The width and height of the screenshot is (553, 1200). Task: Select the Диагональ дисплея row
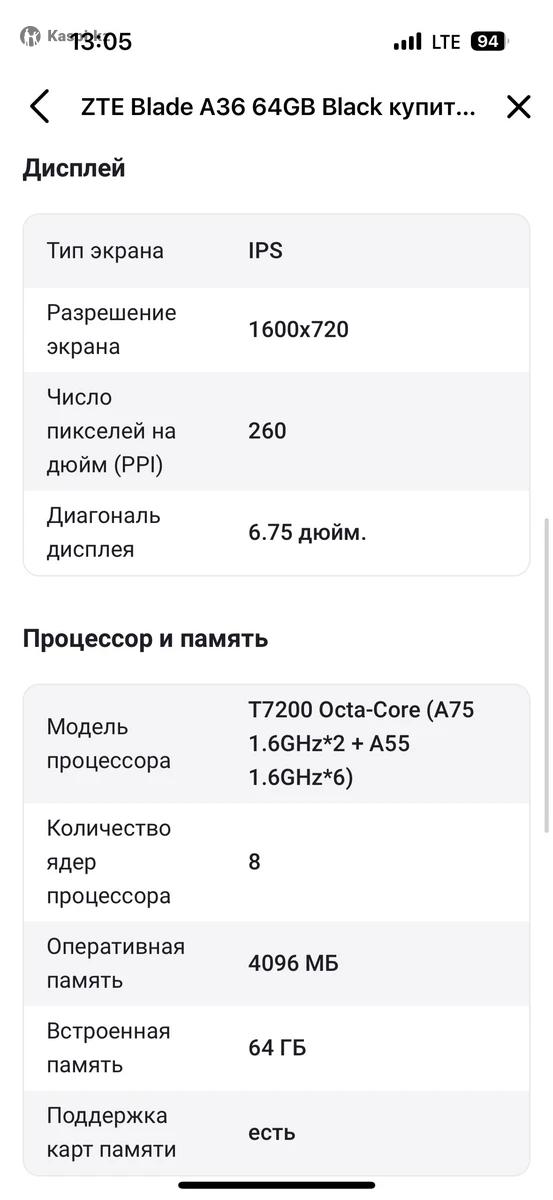point(276,533)
